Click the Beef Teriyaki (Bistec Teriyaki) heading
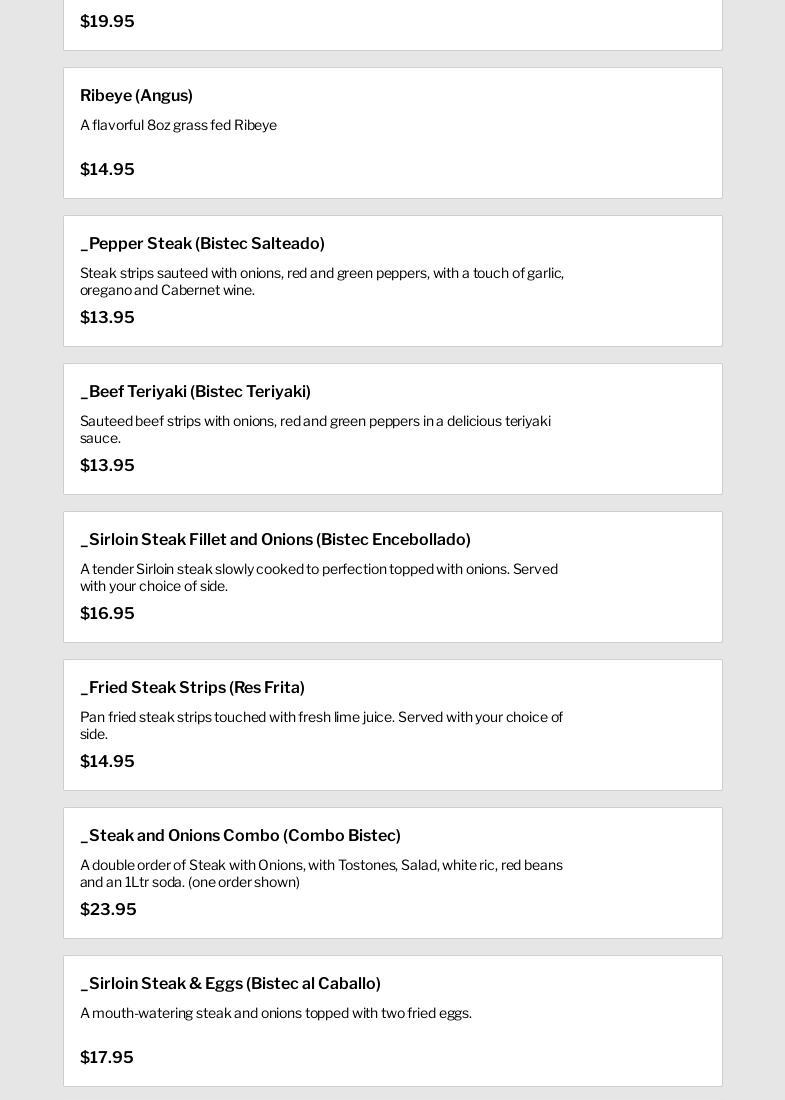 (x=195, y=392)
